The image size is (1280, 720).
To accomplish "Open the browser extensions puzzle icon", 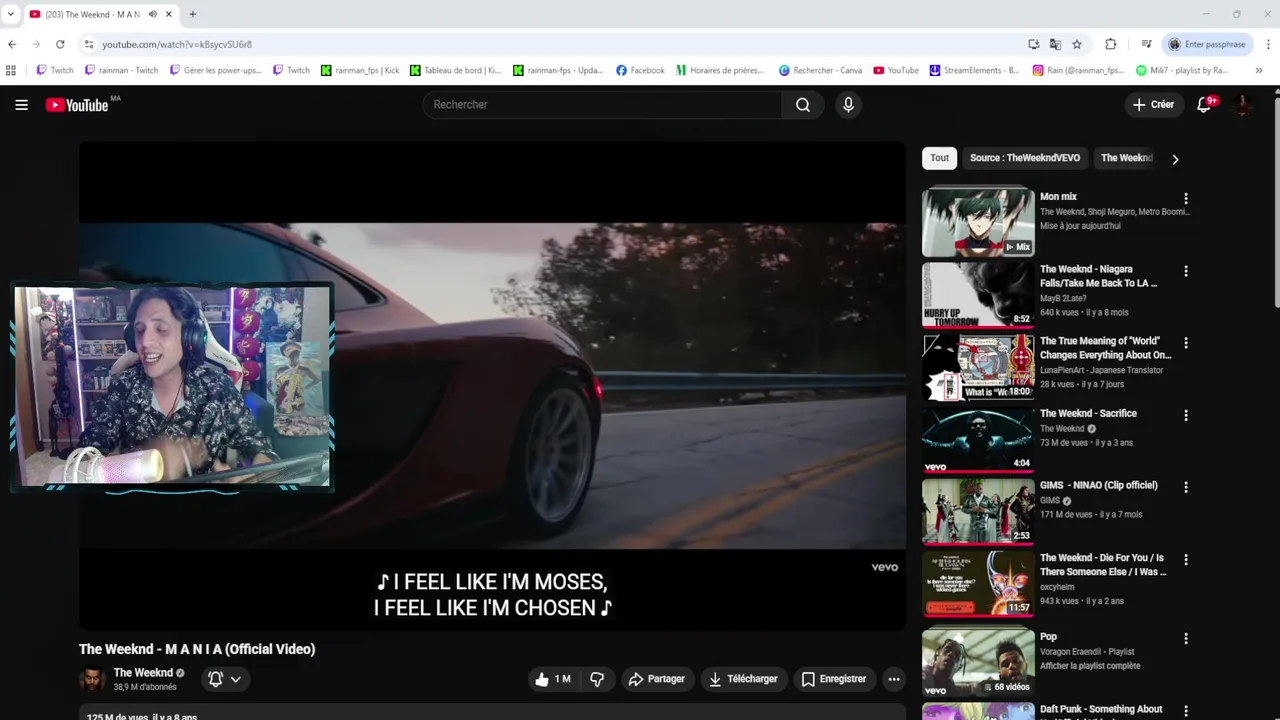I will click(1110, 44).
